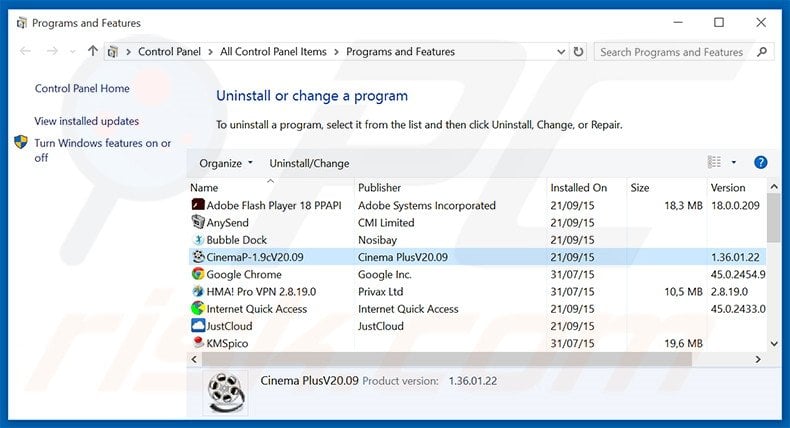This screenshot has width=790, height=428.
Task: Click the 45.0.2454.9 version cell
Action: click(738, 274)
